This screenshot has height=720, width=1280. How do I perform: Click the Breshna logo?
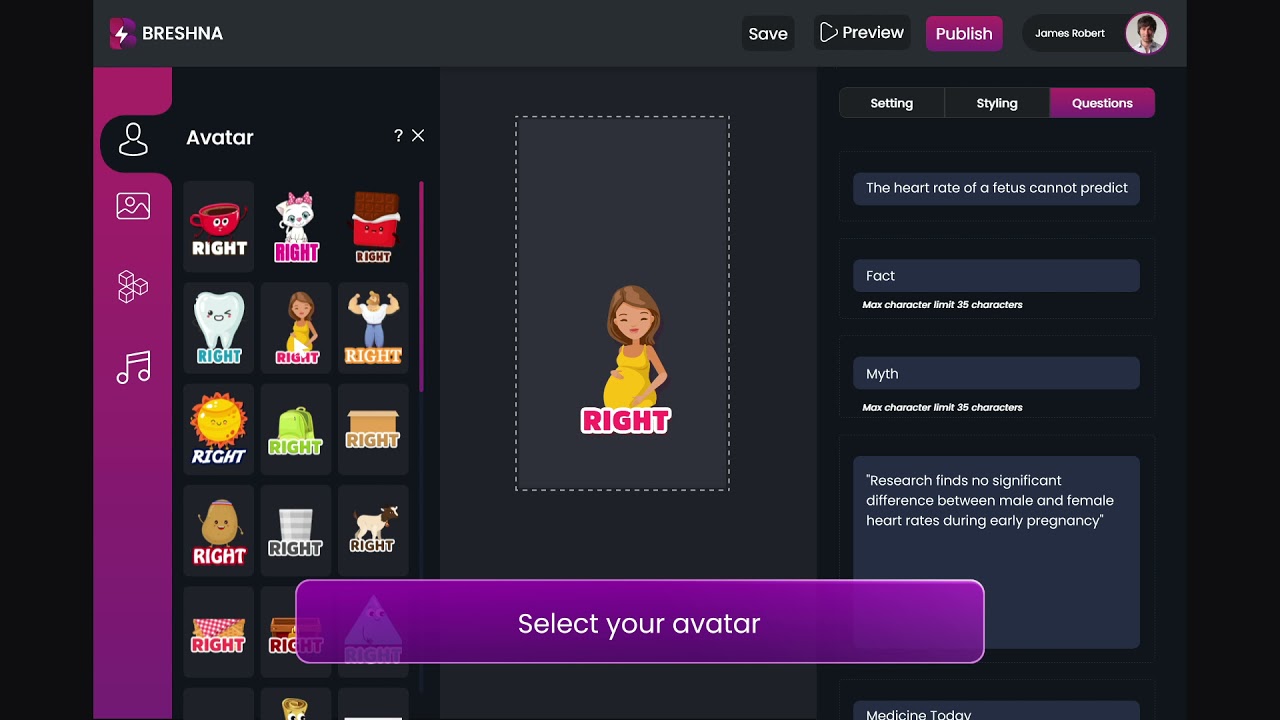point(166,33)
